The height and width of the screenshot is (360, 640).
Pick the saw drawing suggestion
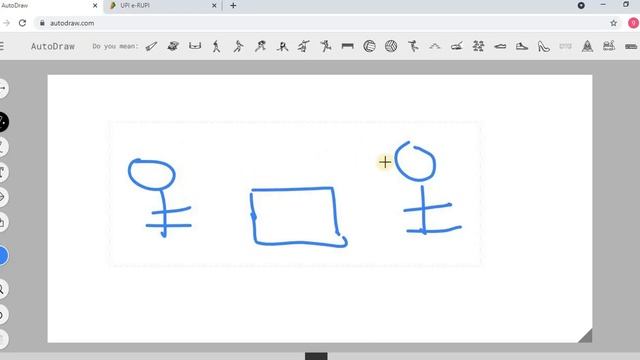click(151, 47)
